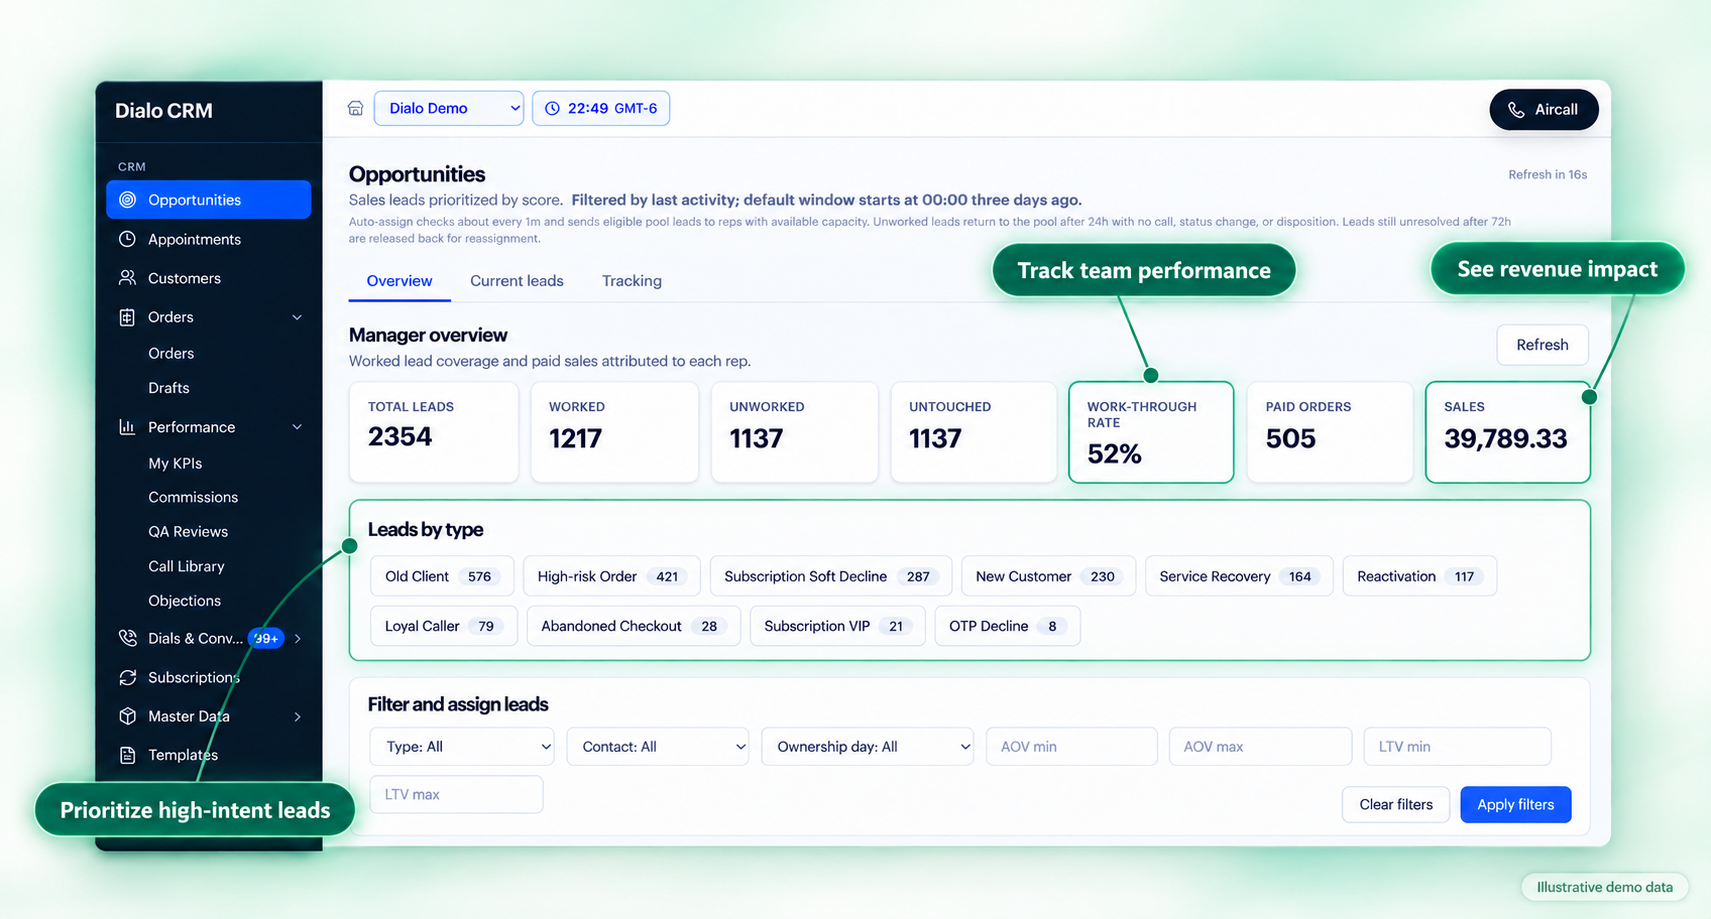Click the Opportunities target icon in sidebar
Viewport: 1711px width, 919px height.
pos(127,200)
